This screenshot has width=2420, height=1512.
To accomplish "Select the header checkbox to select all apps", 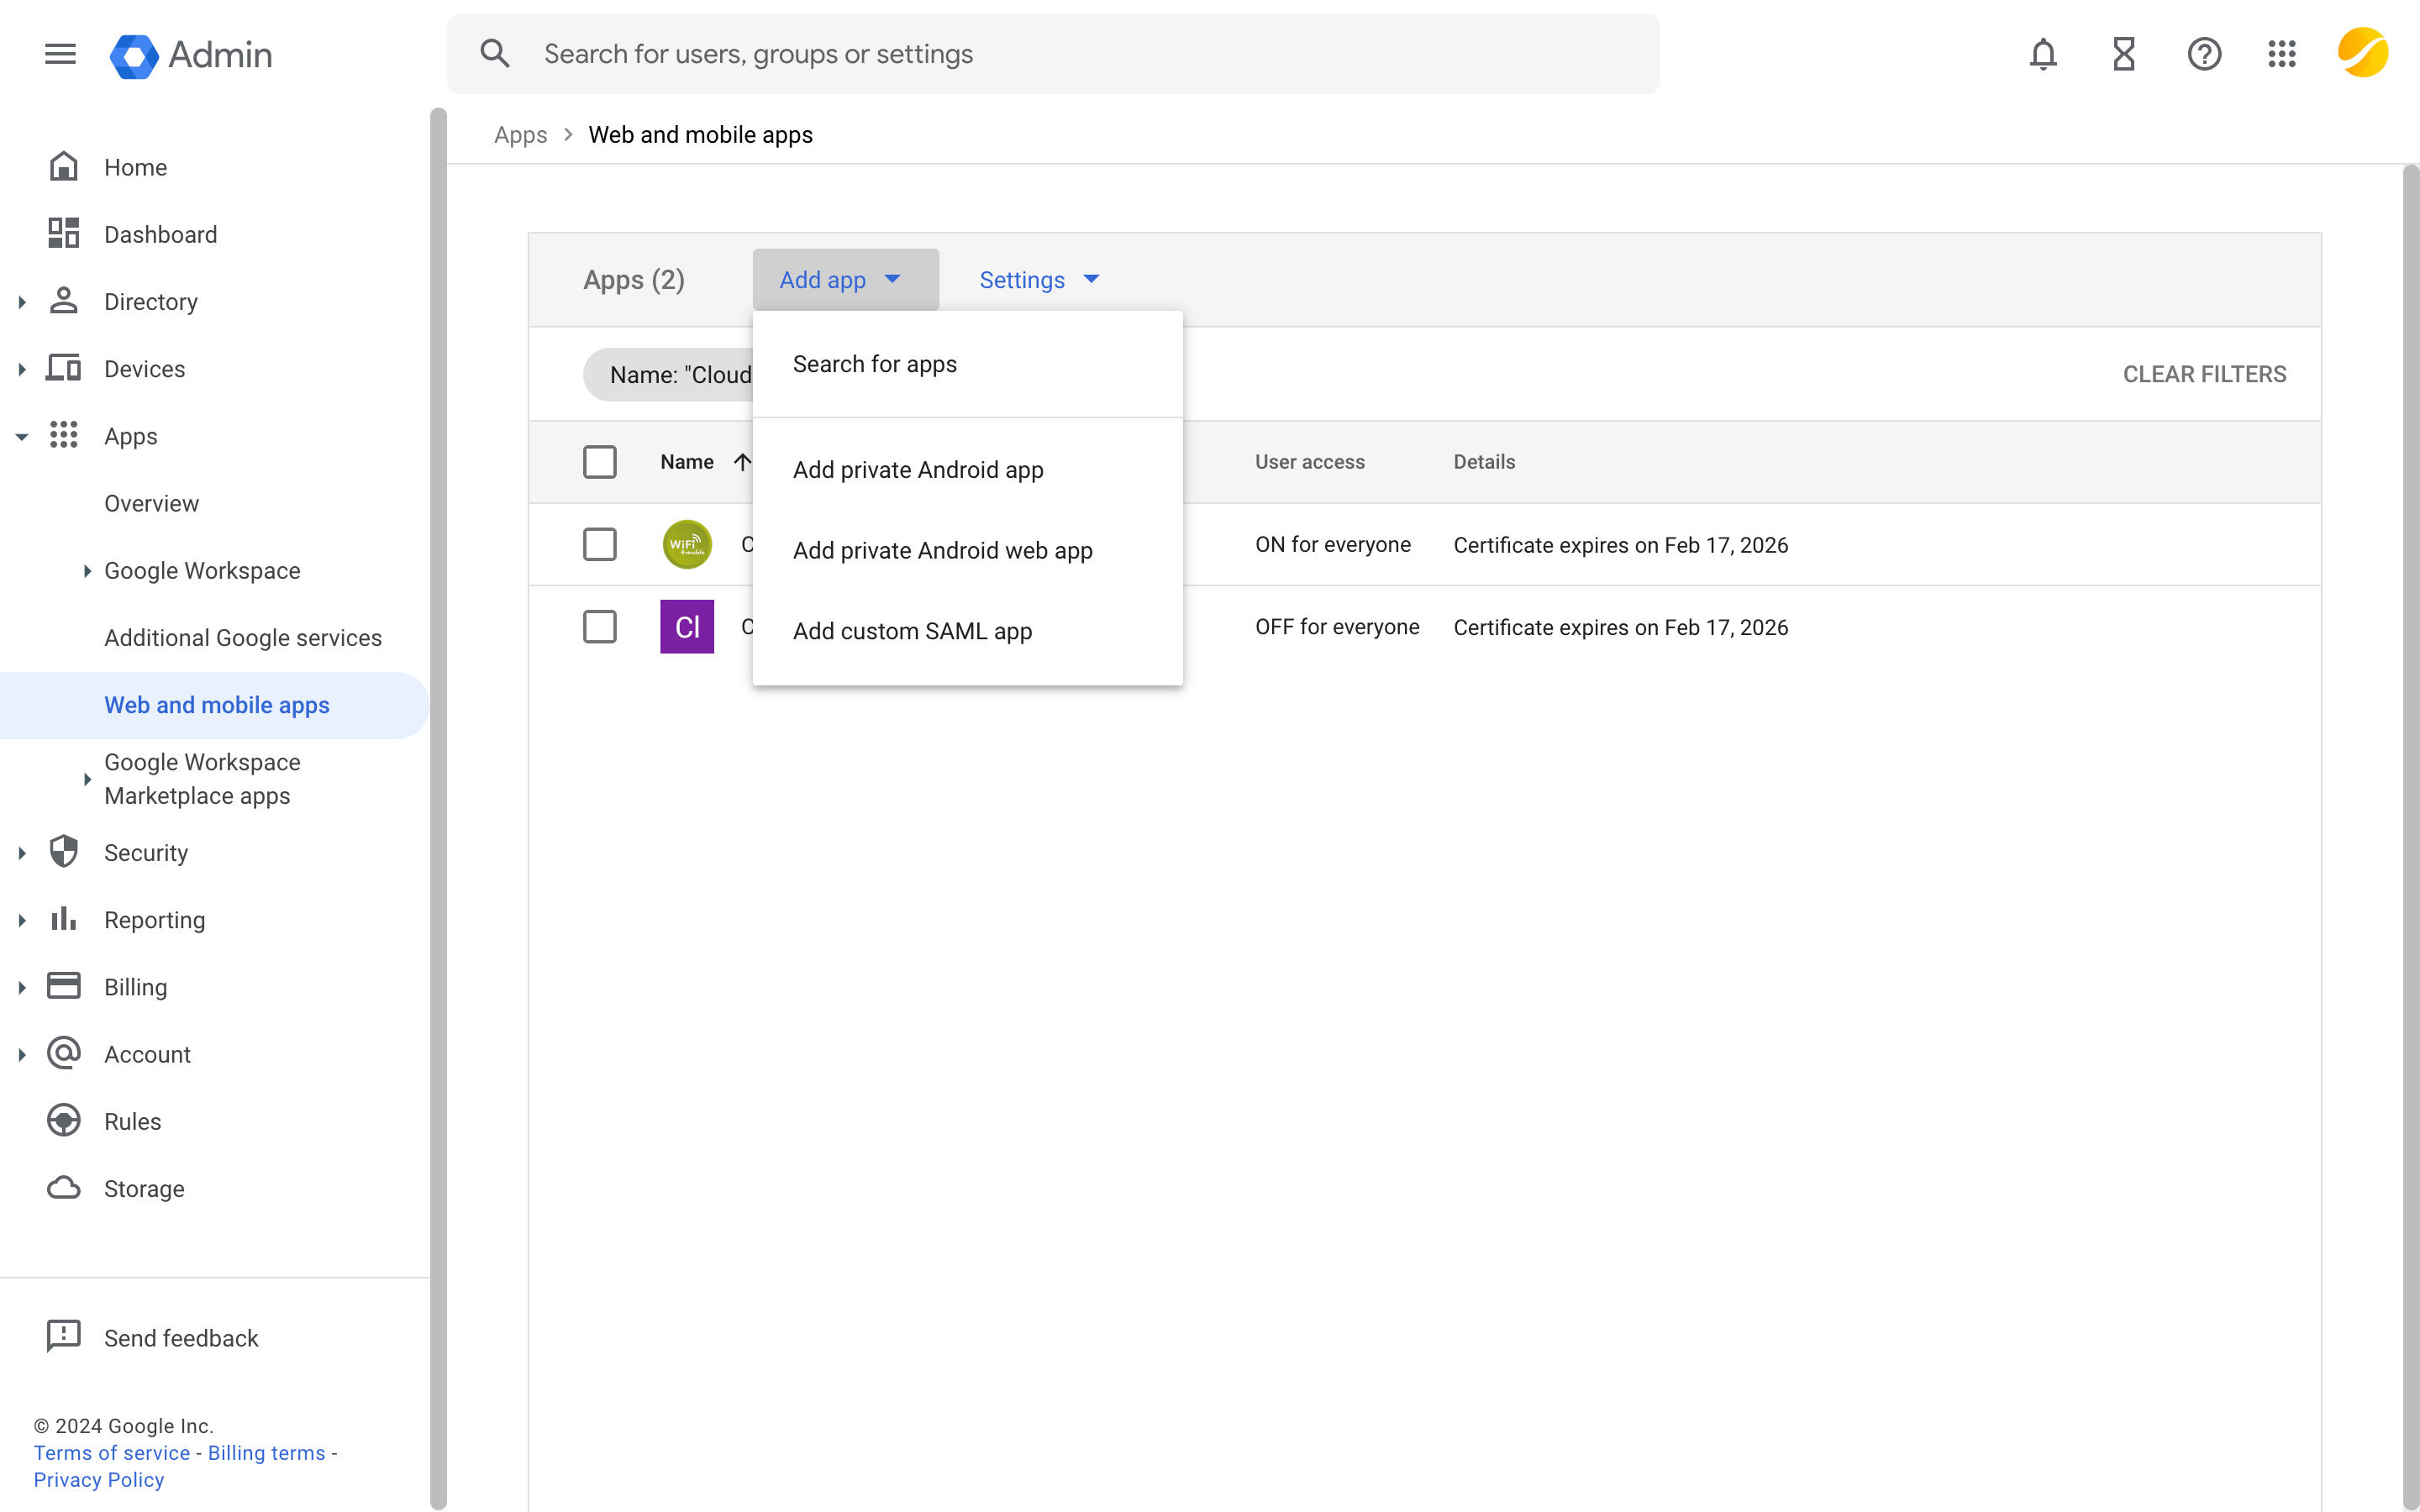I will coord(600,461).
